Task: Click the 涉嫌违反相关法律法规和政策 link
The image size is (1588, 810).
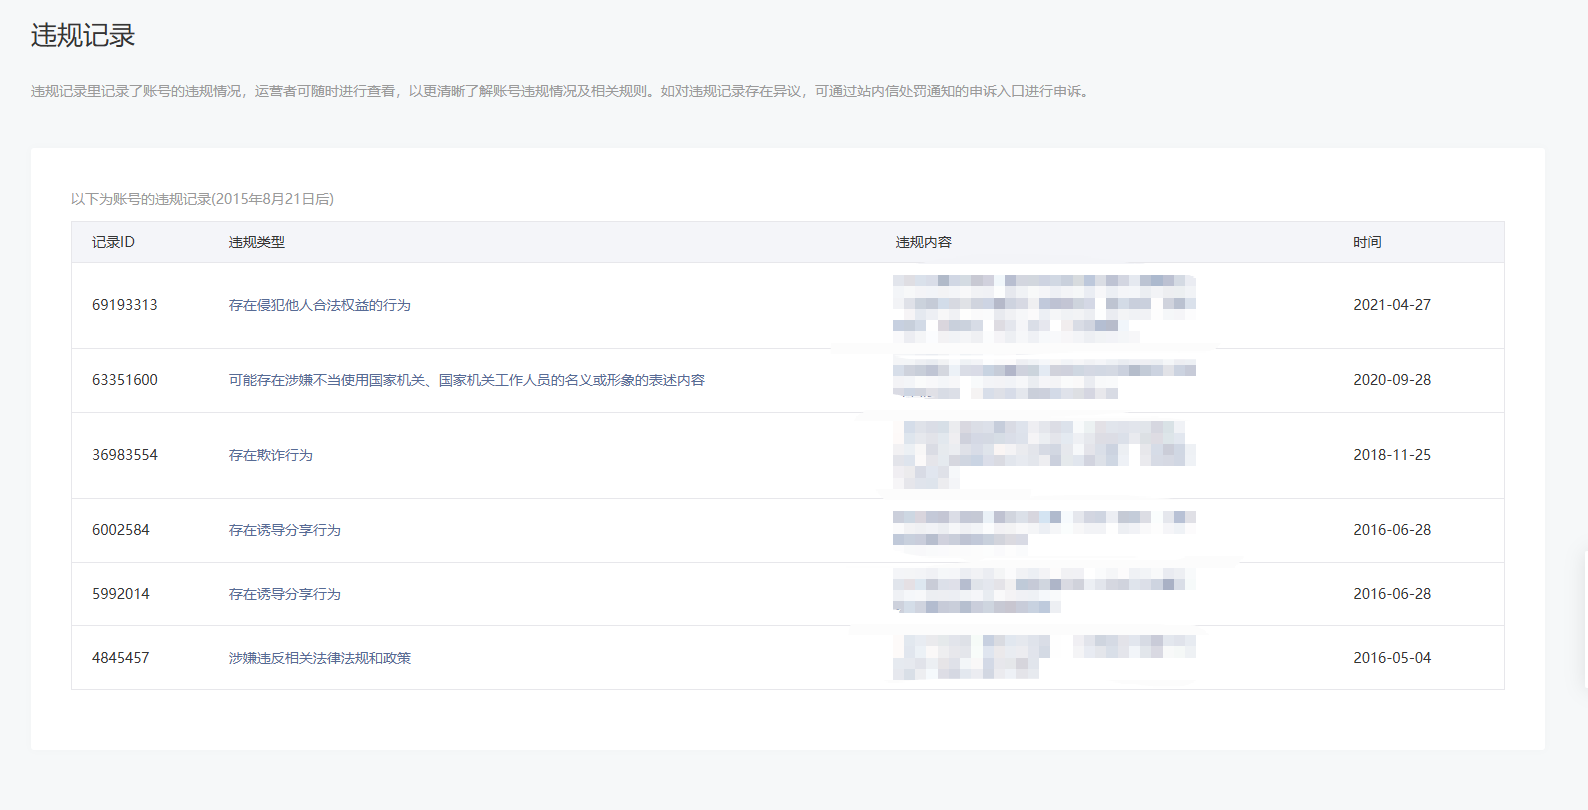Action: pyautogui.click(x=319, y=658)
